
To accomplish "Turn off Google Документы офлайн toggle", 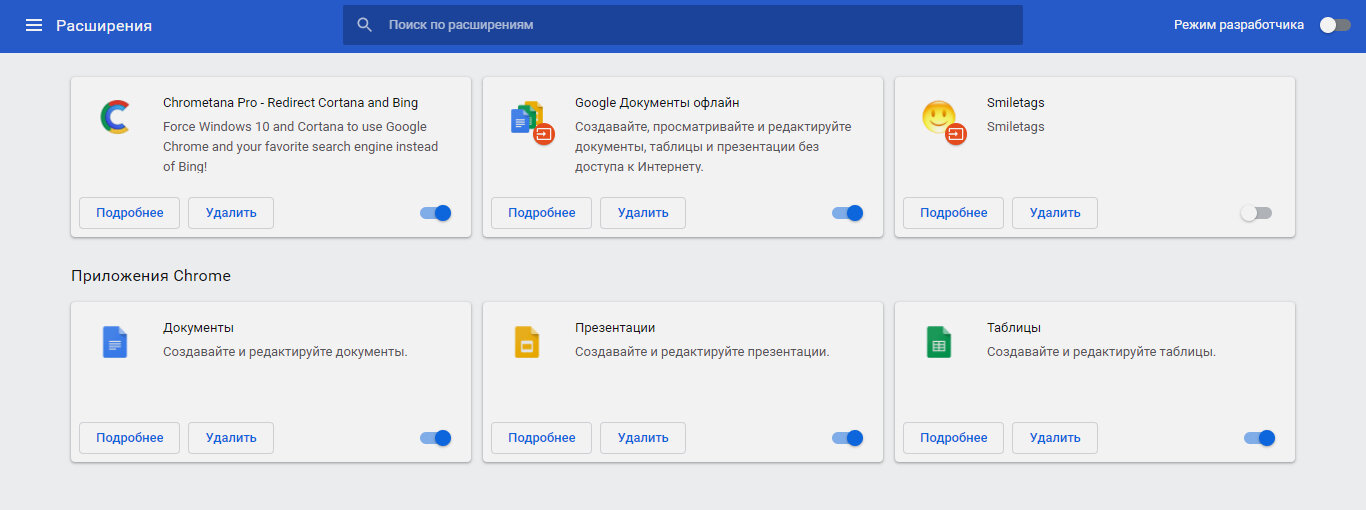I will point(848,213).
